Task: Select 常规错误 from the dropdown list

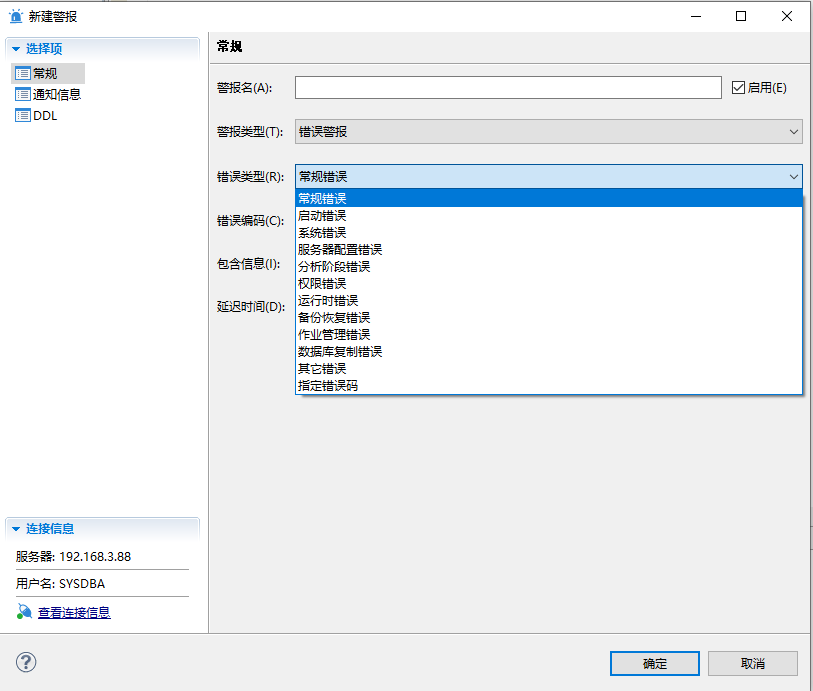Action: click(549, 198)
